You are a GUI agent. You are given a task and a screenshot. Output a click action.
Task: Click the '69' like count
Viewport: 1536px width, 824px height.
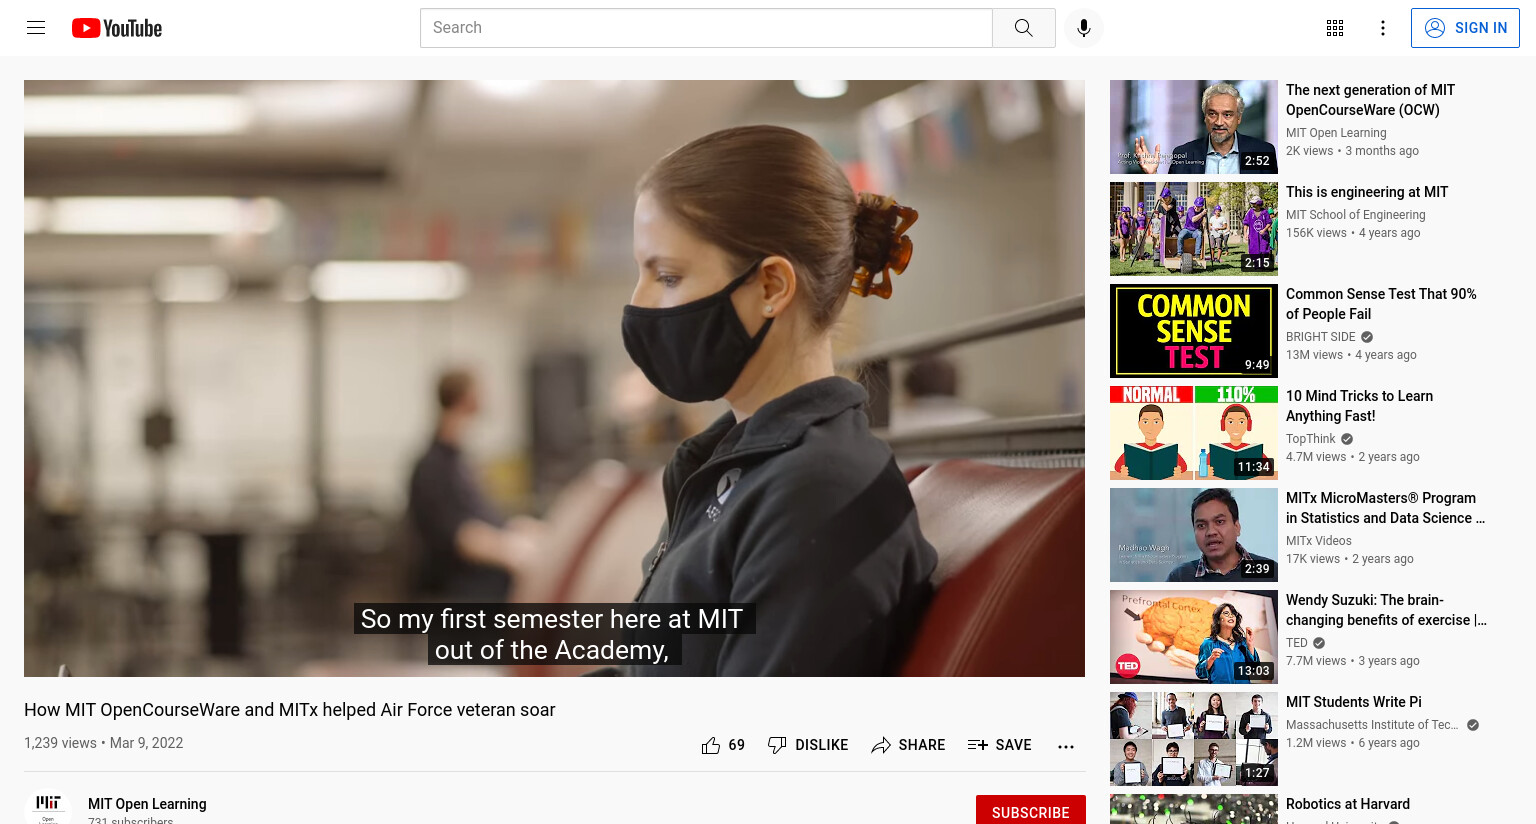coord(737,745)
